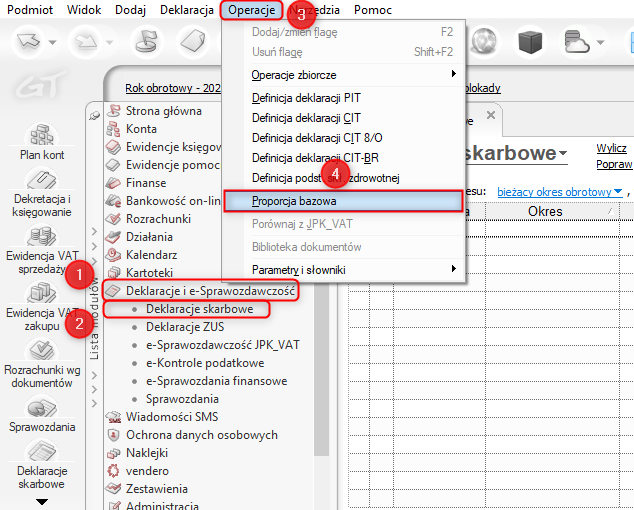The image size is (634, 510).
Task: Expand Parametry i słowniki submenu
Action: (354, 270)
